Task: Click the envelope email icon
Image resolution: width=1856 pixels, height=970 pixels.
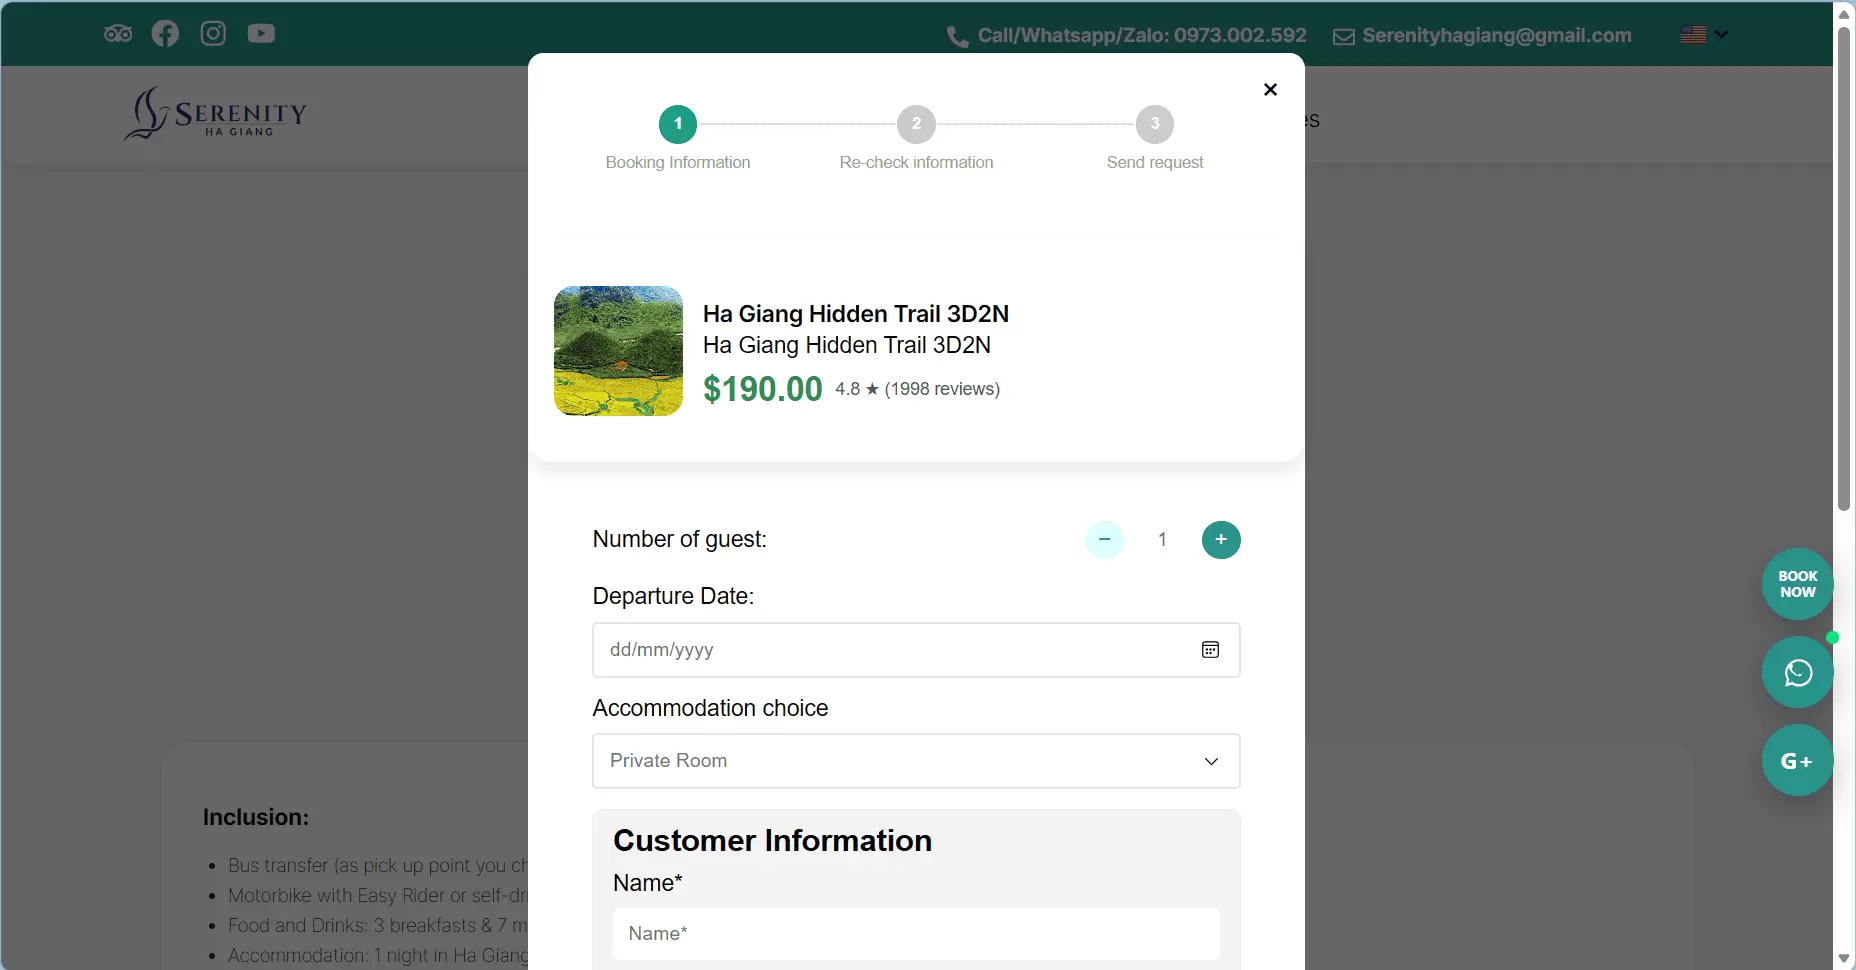Action: click(x=1344, y=37)
